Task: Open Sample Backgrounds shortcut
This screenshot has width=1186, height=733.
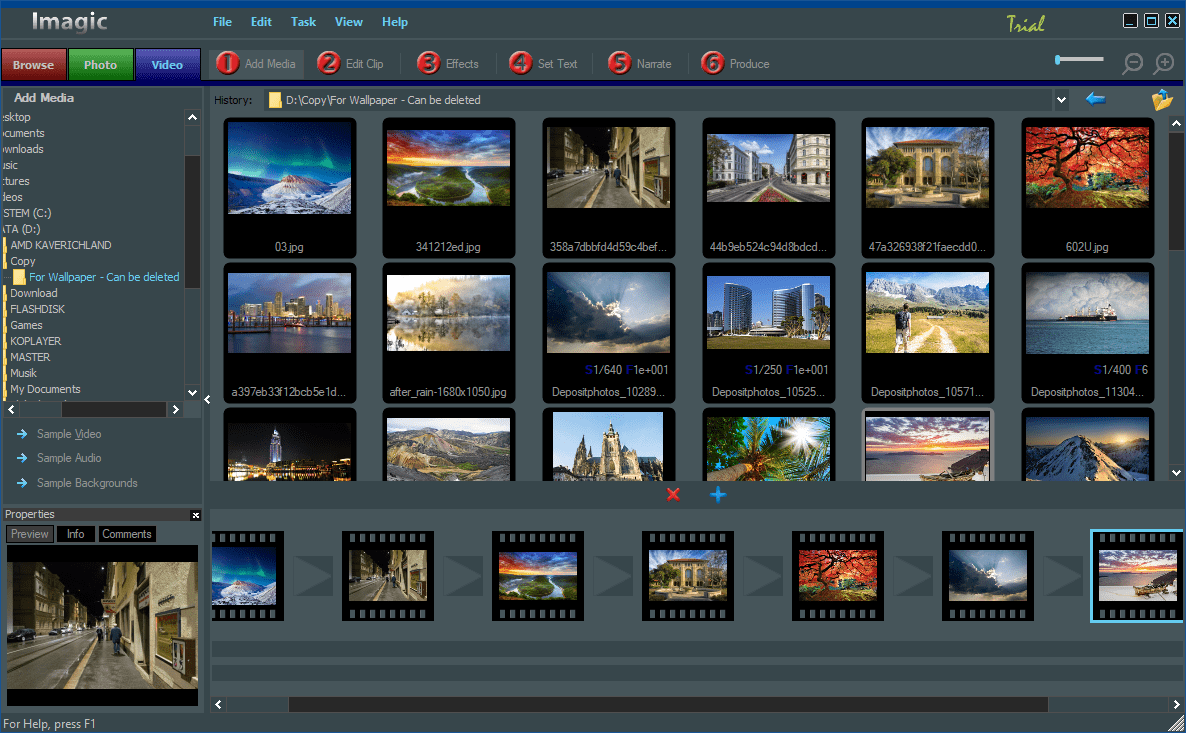Action: click(x=87, y=483)
